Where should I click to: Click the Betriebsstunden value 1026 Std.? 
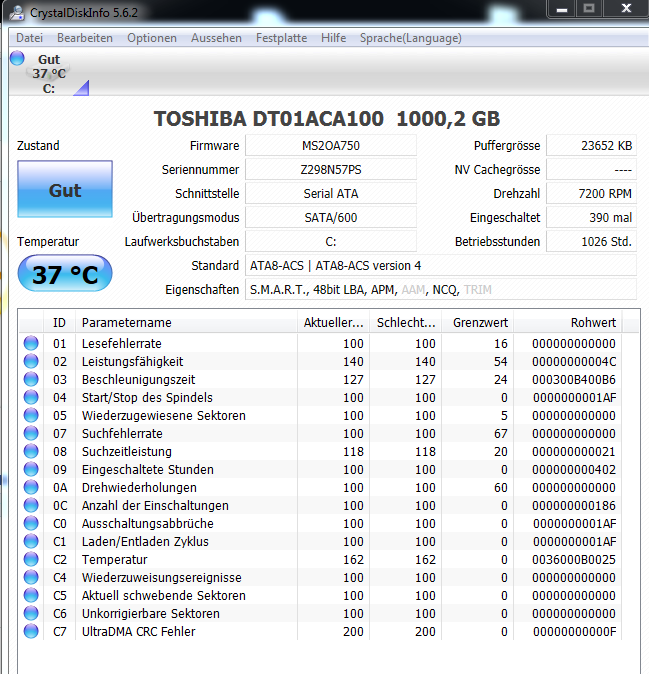[591, 242]
